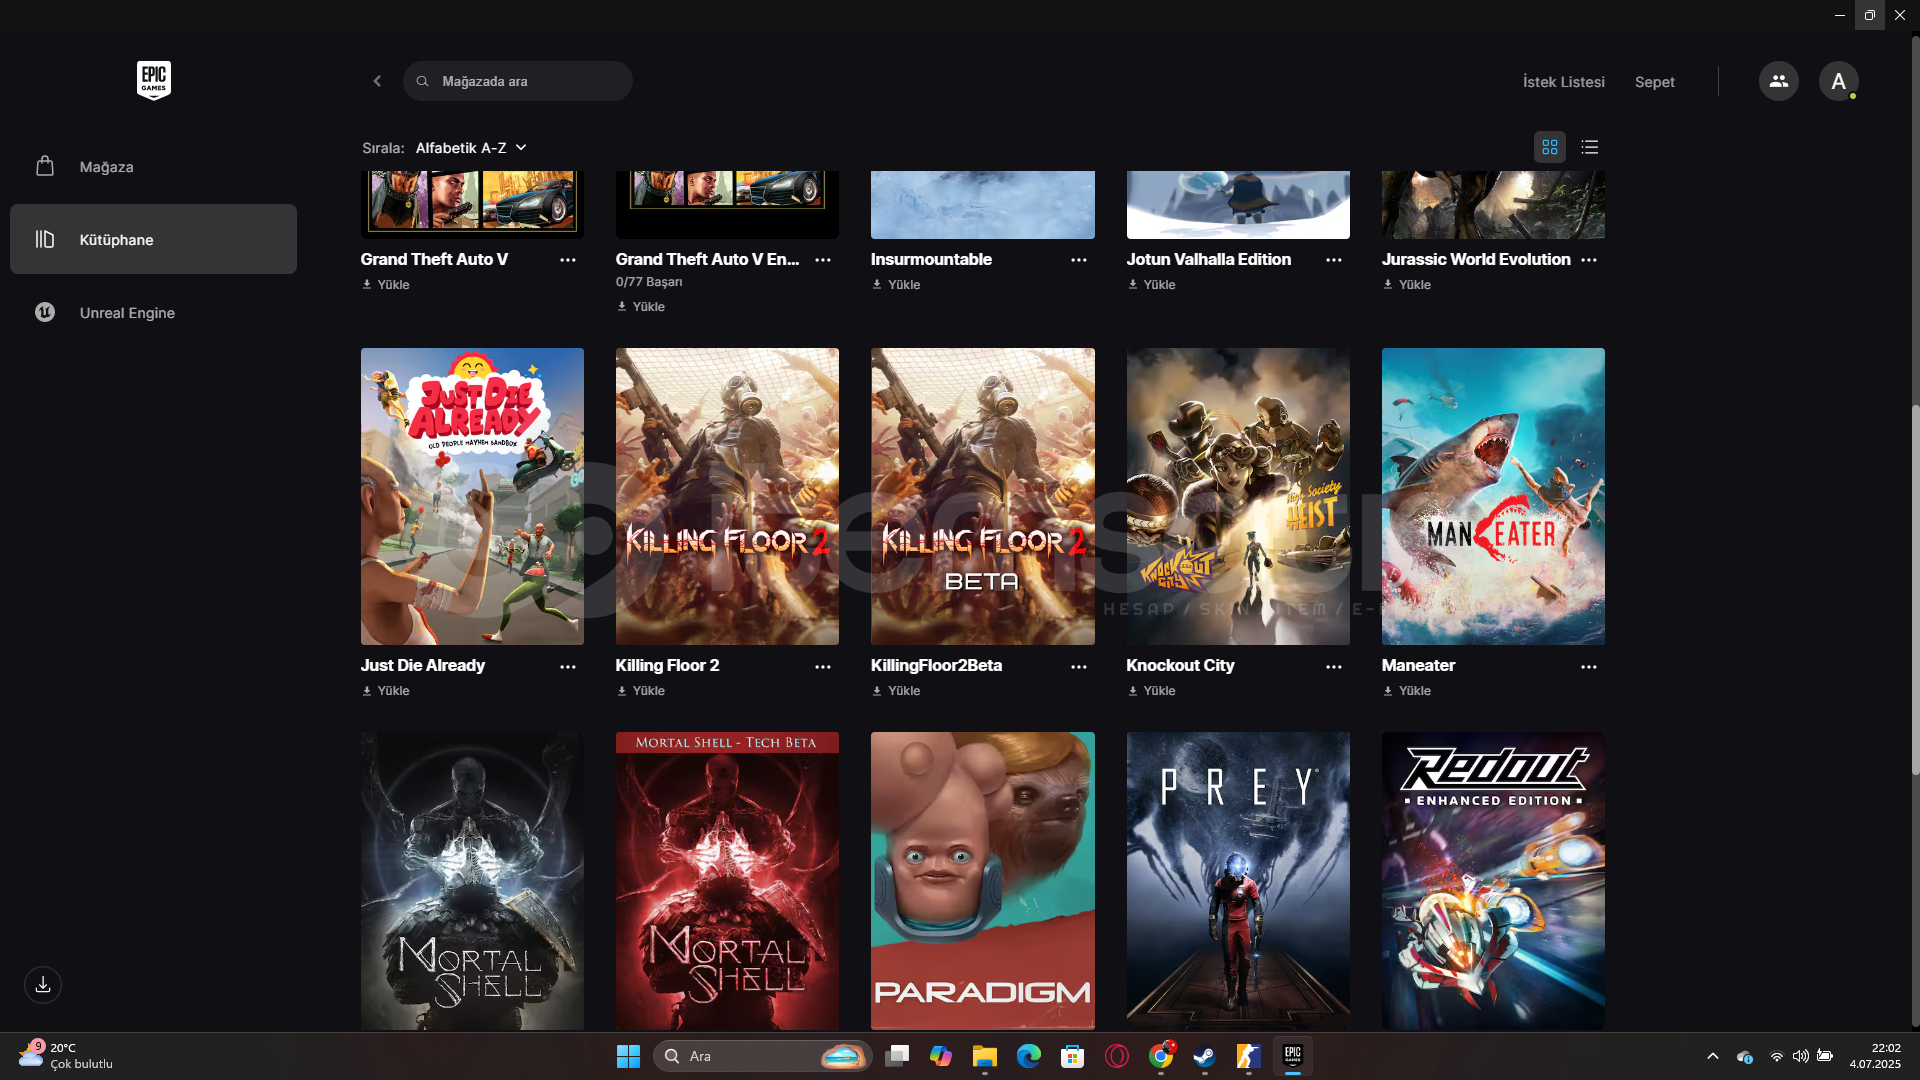Click Yükle under Maneater
The image size is (1920, 1080).
pyautogui.click(x=1407, y=691)
